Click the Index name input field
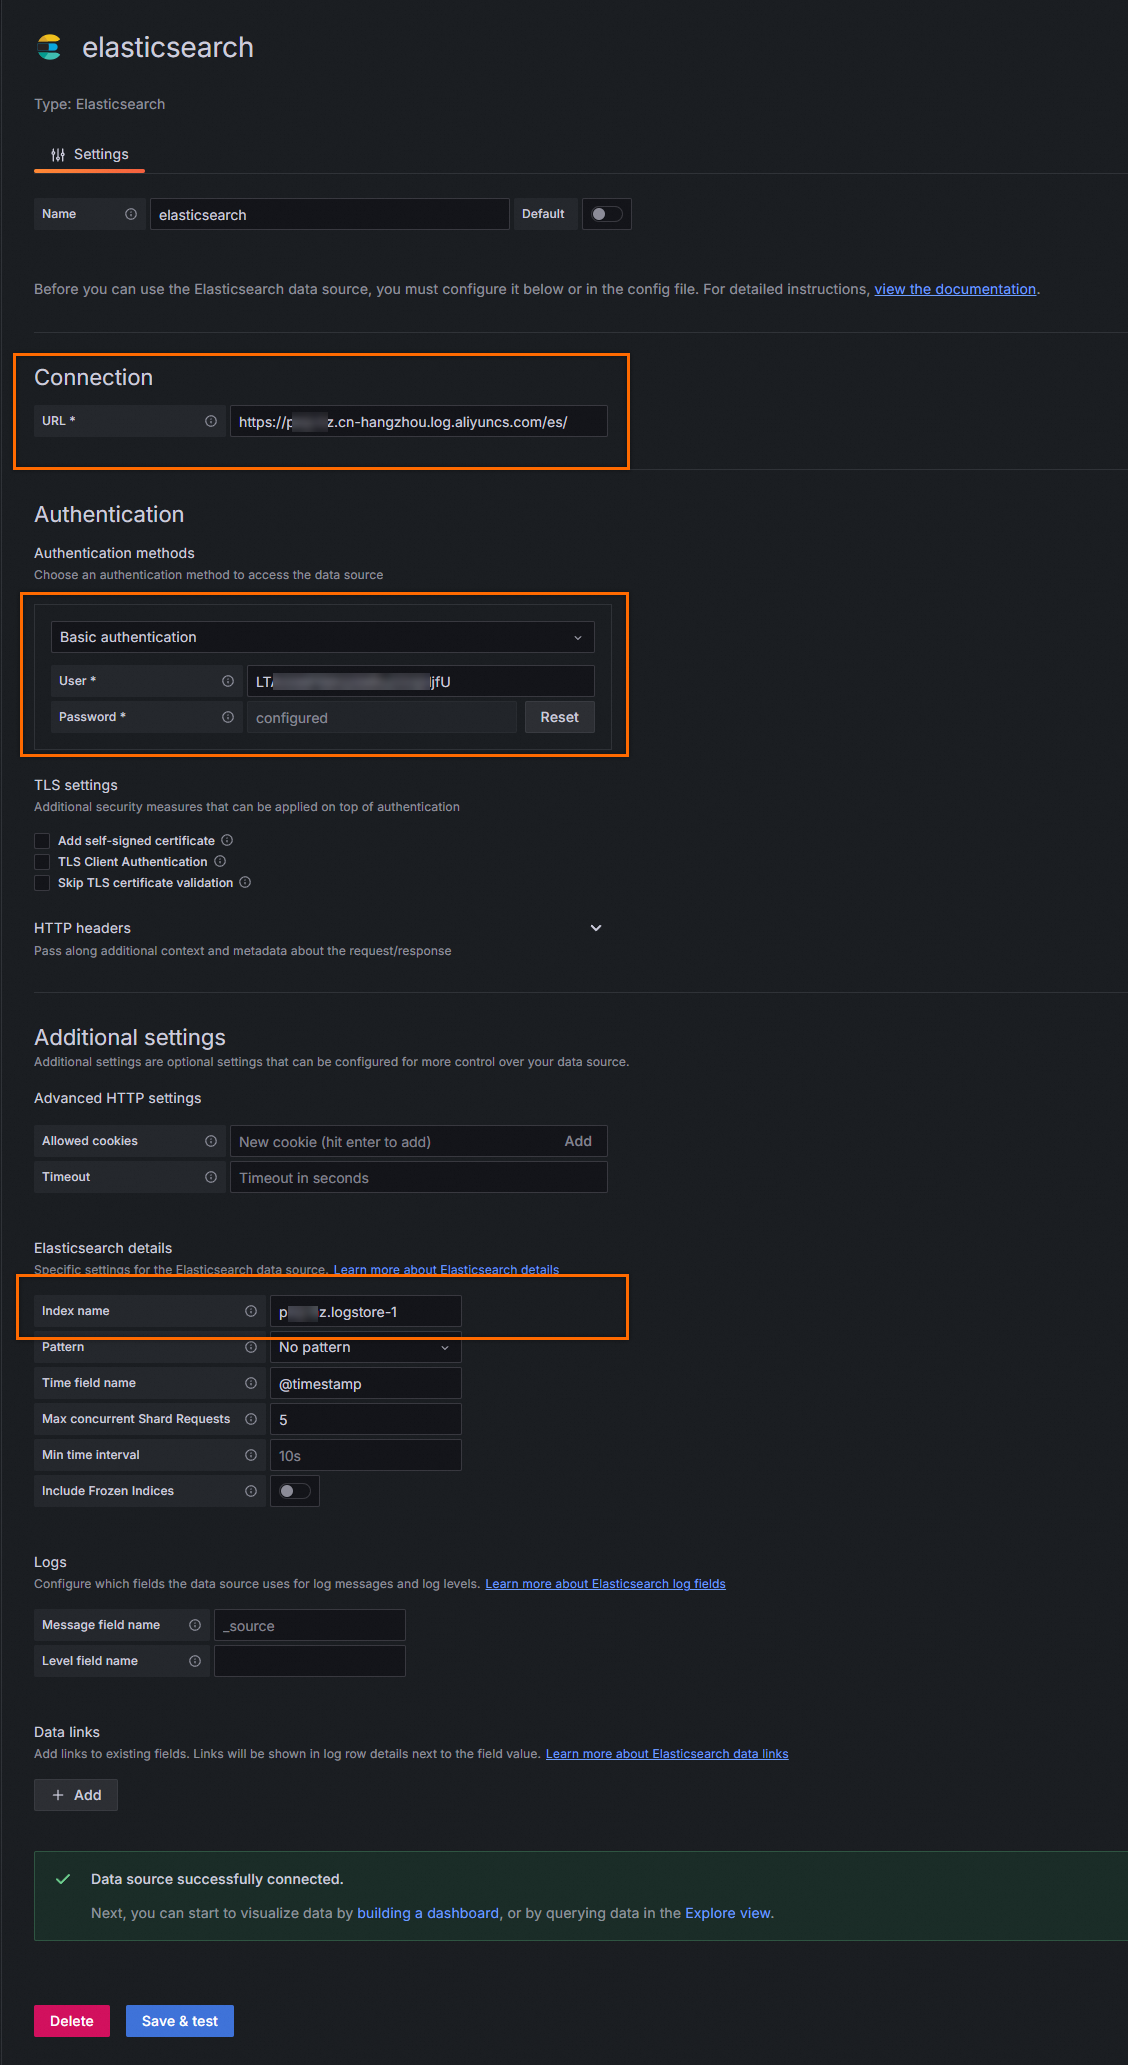The width and height of the screenshot is (1128, 2065). coord(366,1311)
